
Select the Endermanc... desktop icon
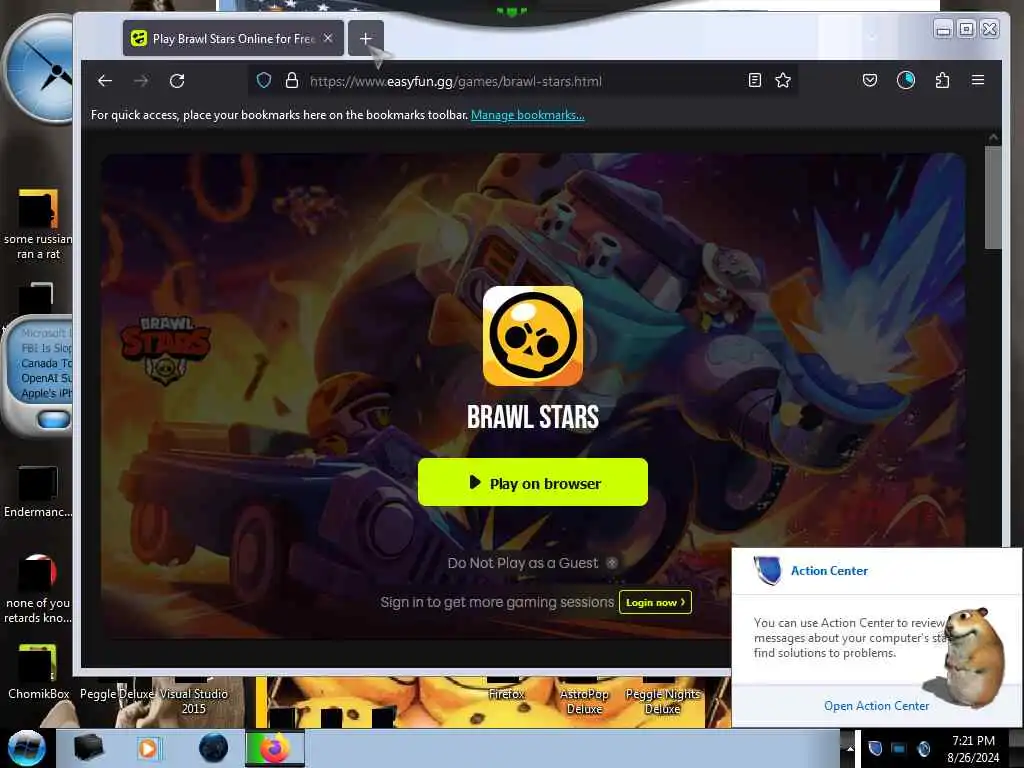point(38,492)
